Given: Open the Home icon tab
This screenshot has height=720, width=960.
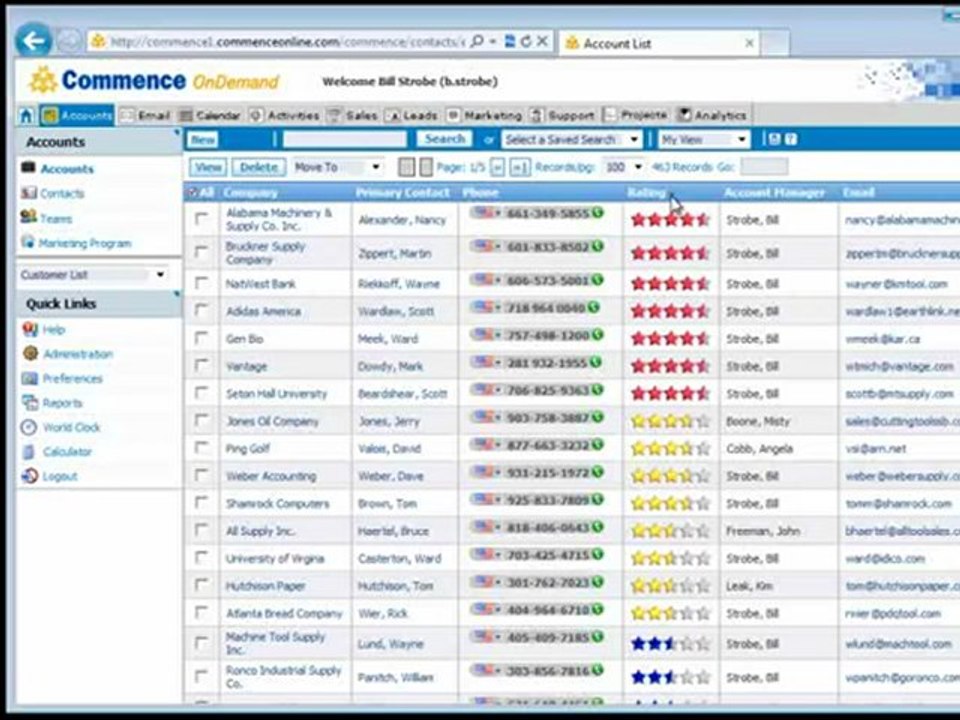Looking at the screenshot, I should point(26,115).
